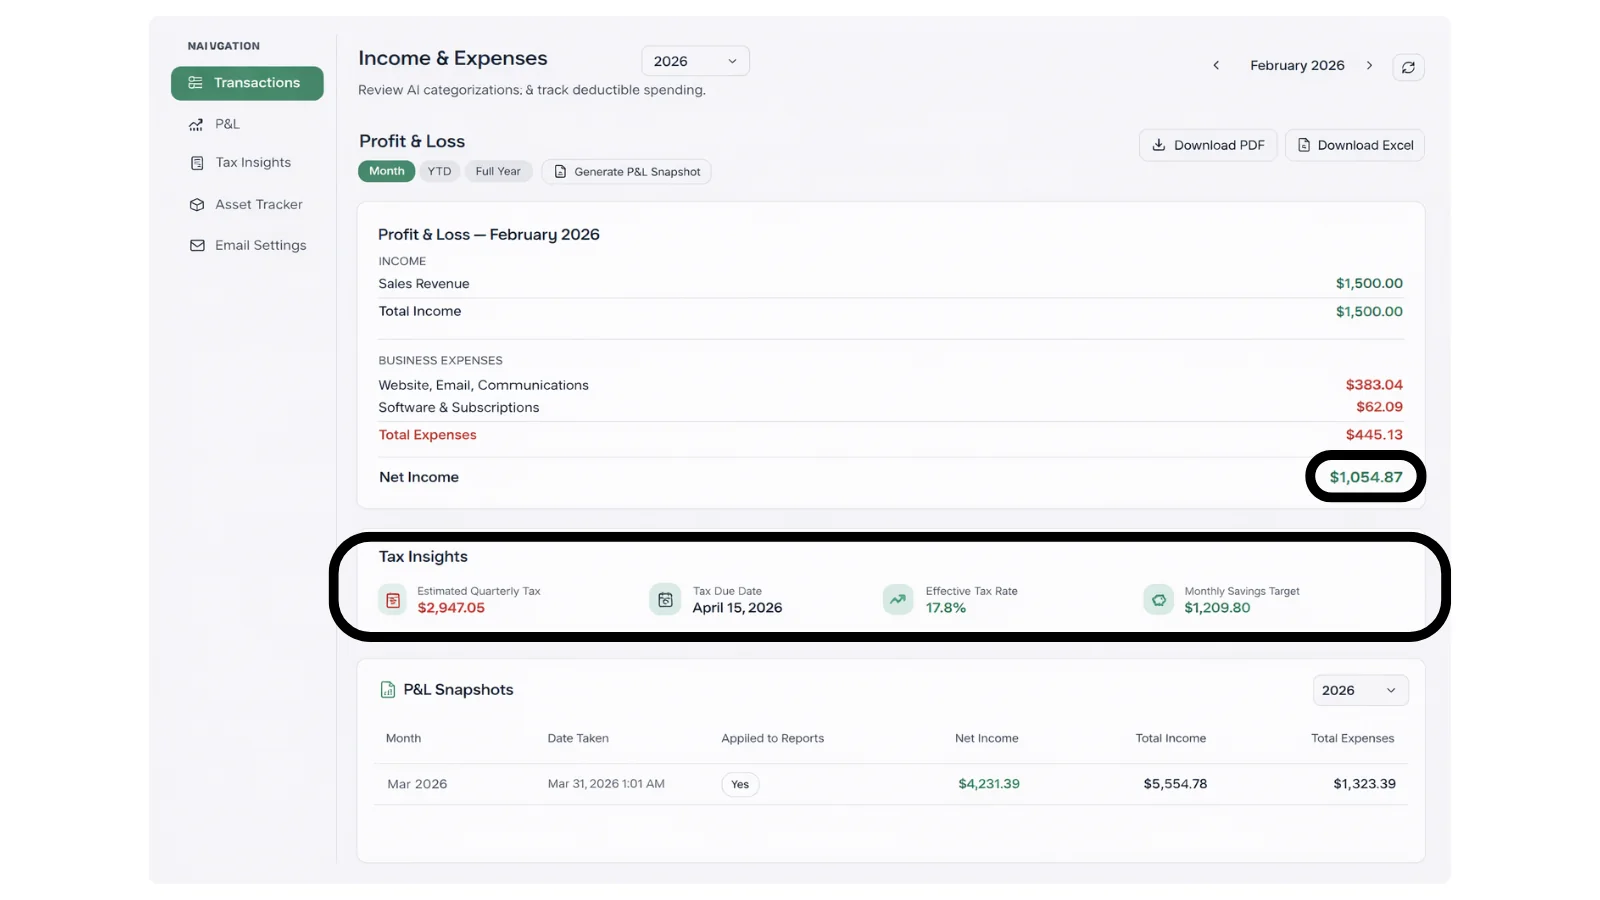Click the $445.13 total expenses amount
The width and height of the screenshot is (1600, 900).
[1374, 435]
